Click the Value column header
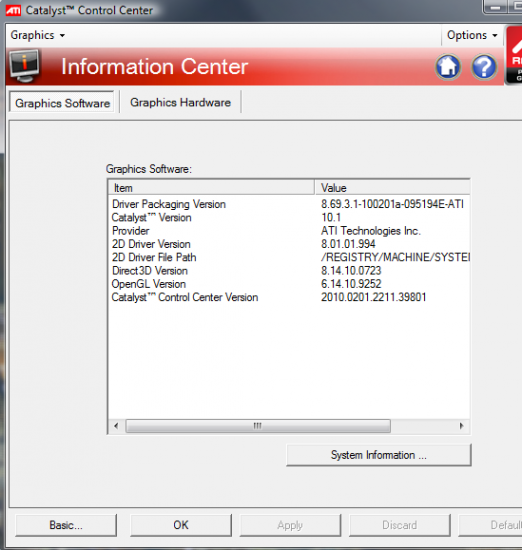The image size is (522, 550). pos(392,188)
